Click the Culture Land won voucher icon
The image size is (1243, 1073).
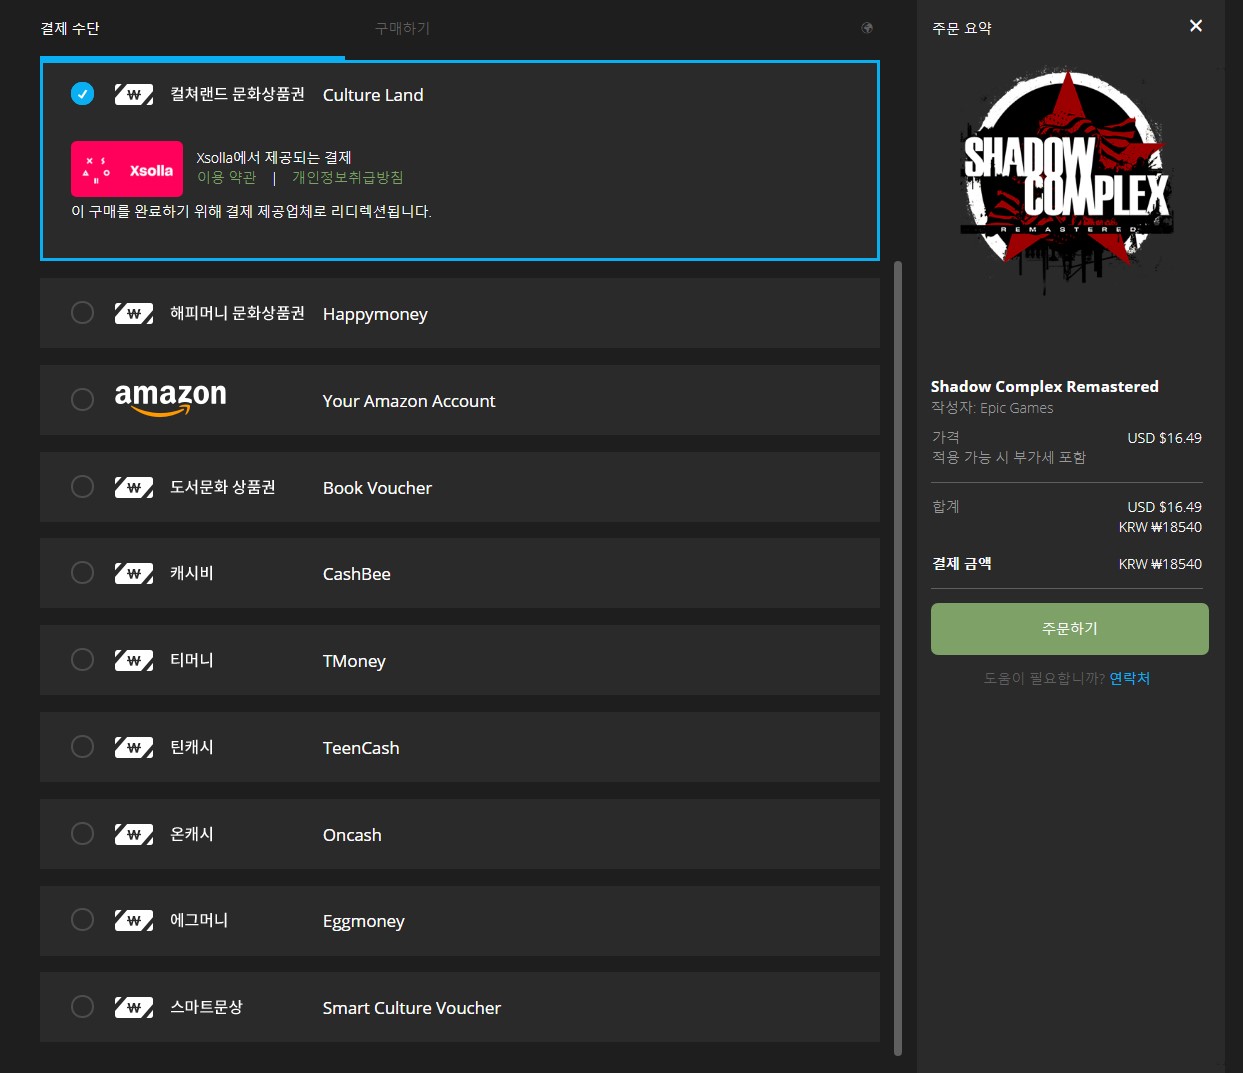(134, 95)
